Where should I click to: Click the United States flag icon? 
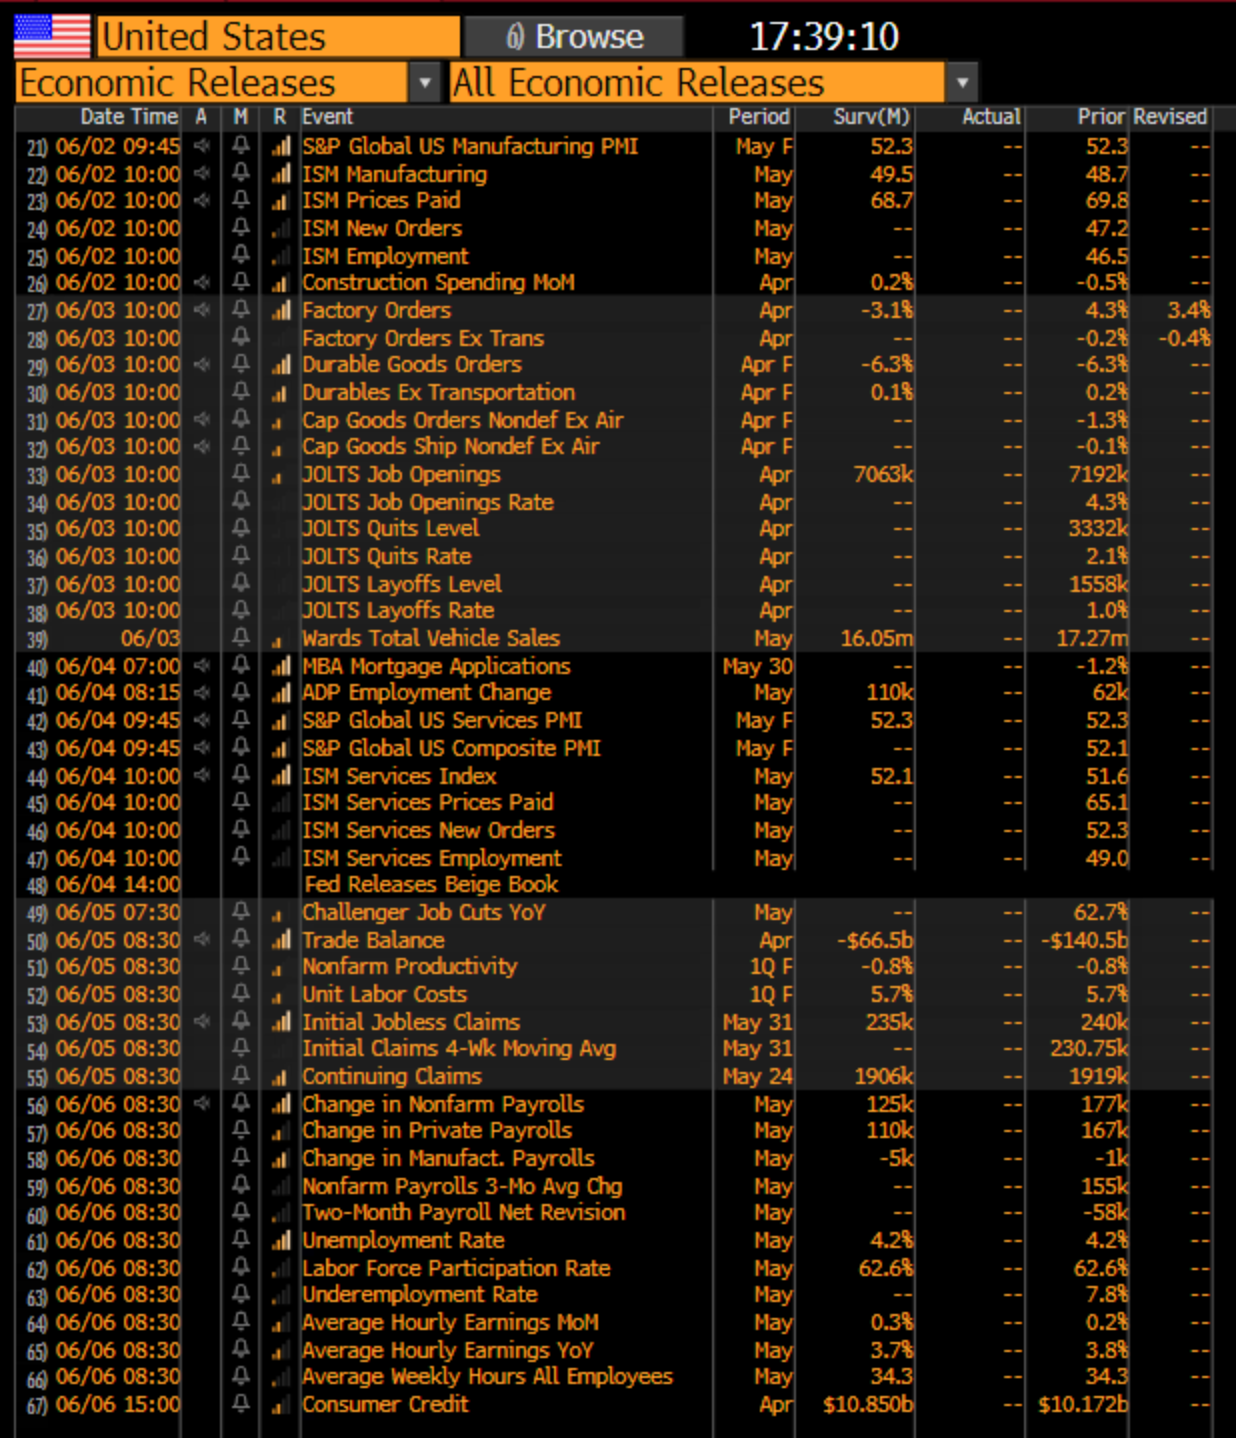(x=51, y=36)
